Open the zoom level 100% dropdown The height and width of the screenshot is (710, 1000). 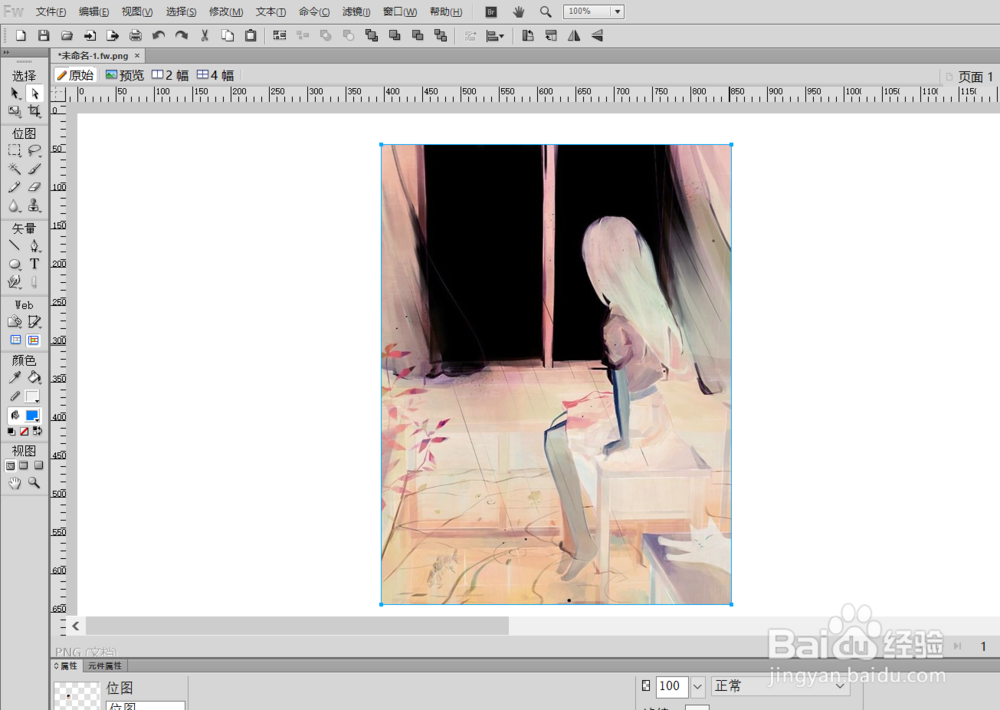617,11
